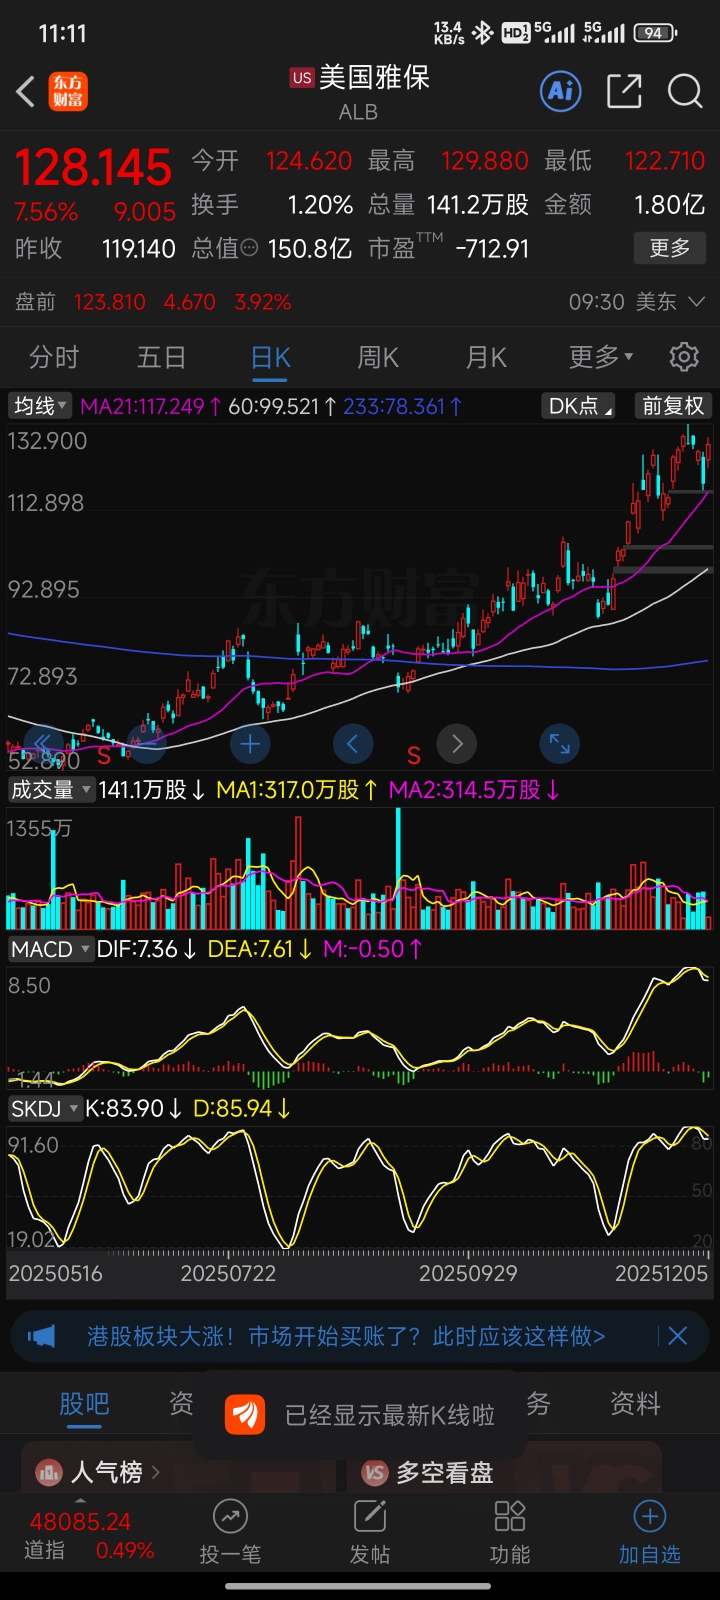720x1600 pixels.
Task: Open the 股吧 tab
Action: click(84, 1404)
